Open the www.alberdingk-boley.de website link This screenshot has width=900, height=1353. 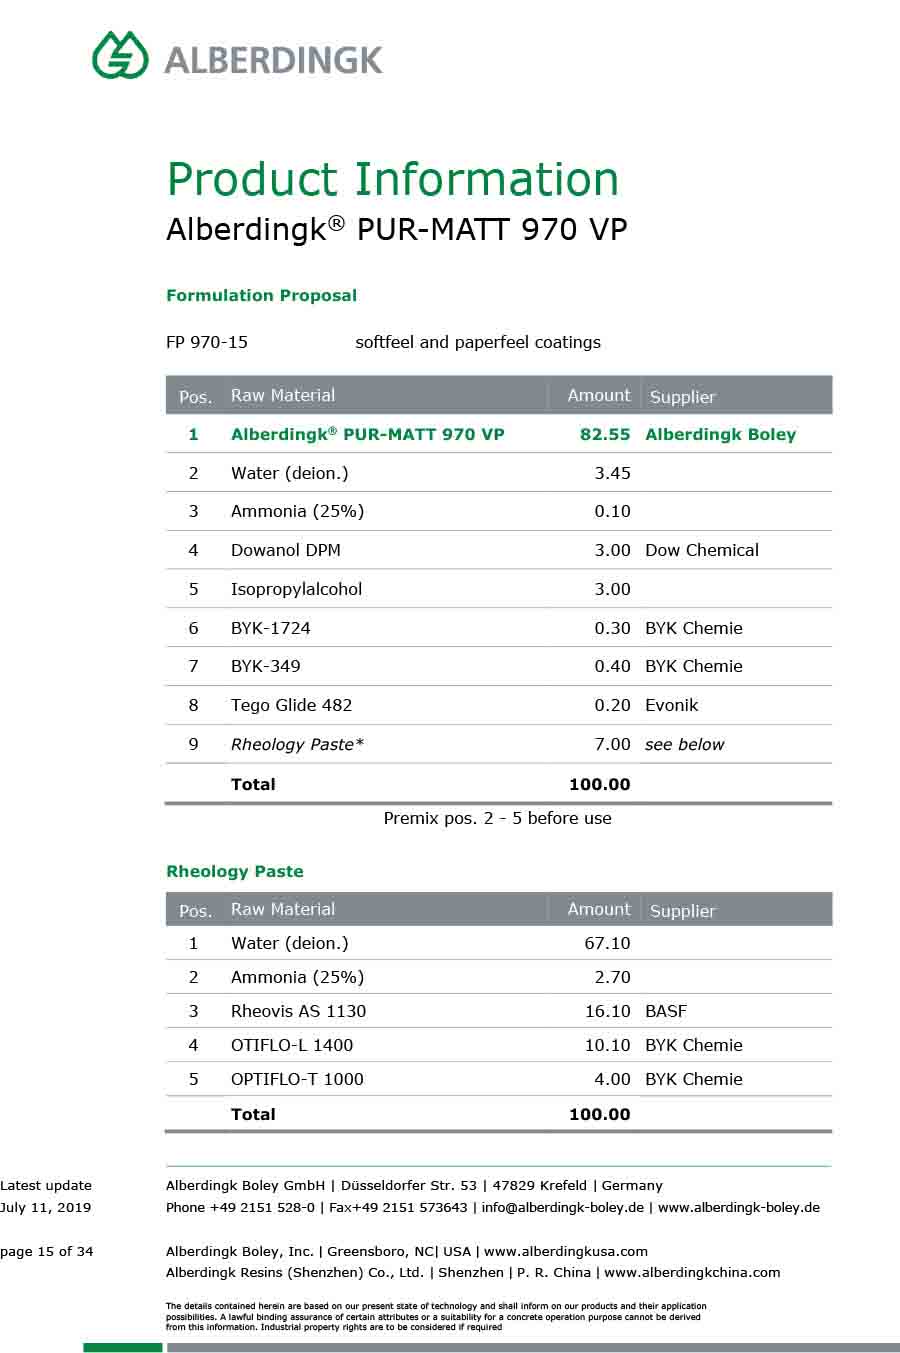click(738, 1207)
